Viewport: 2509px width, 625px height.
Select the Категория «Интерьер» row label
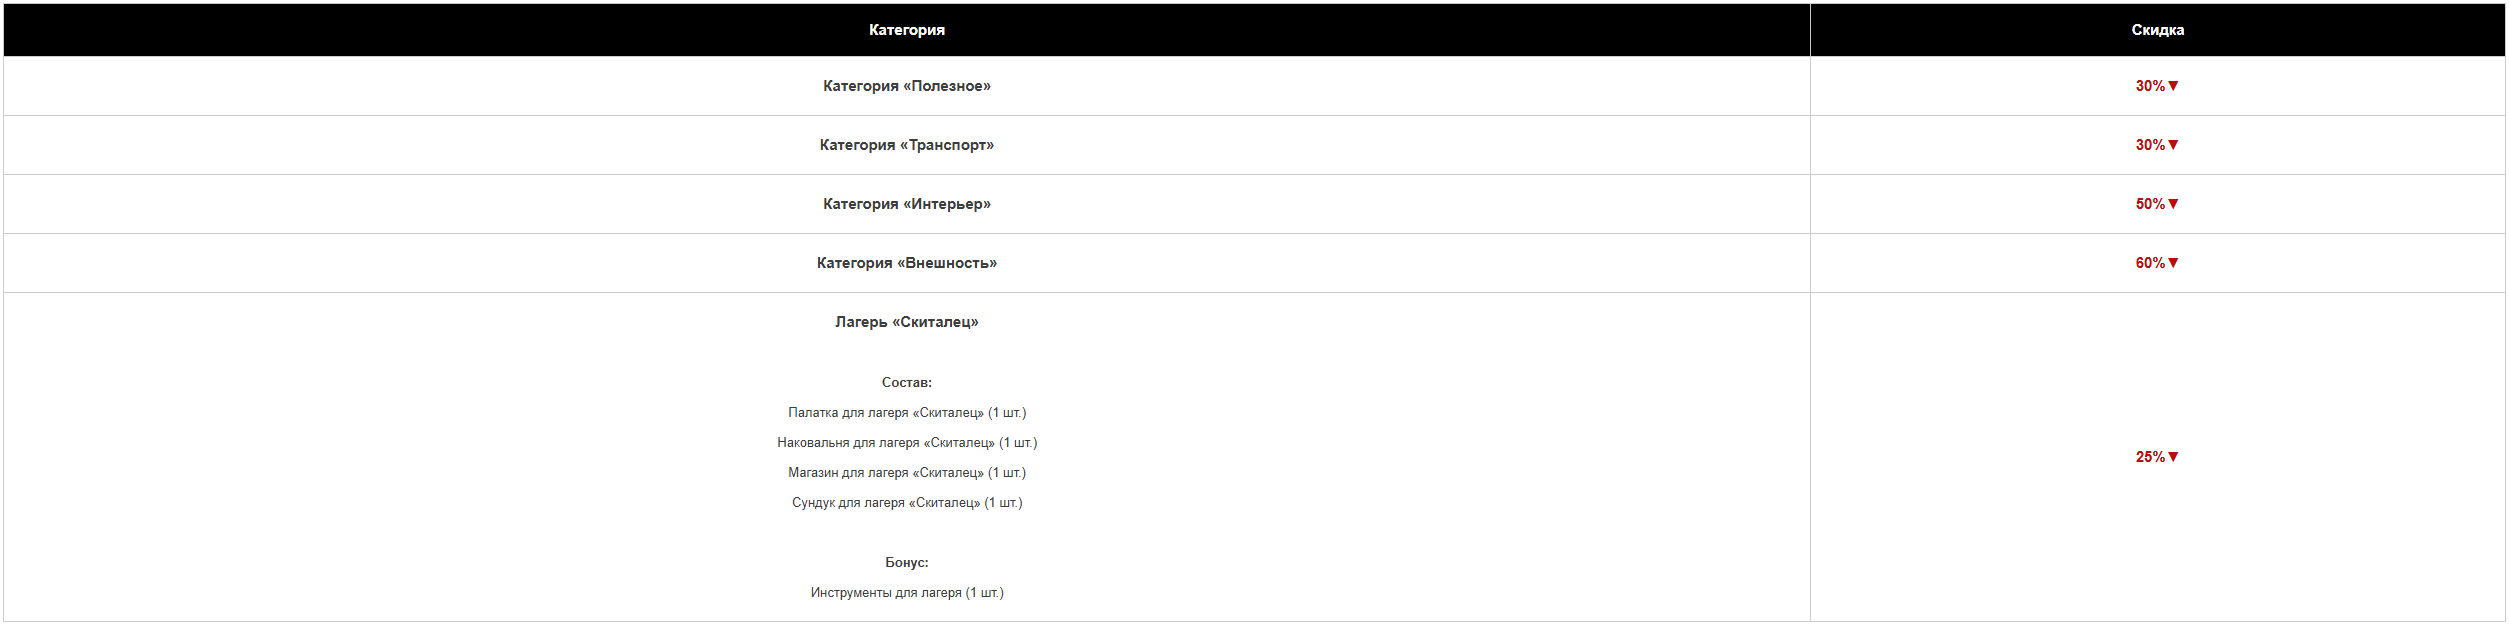906,204
